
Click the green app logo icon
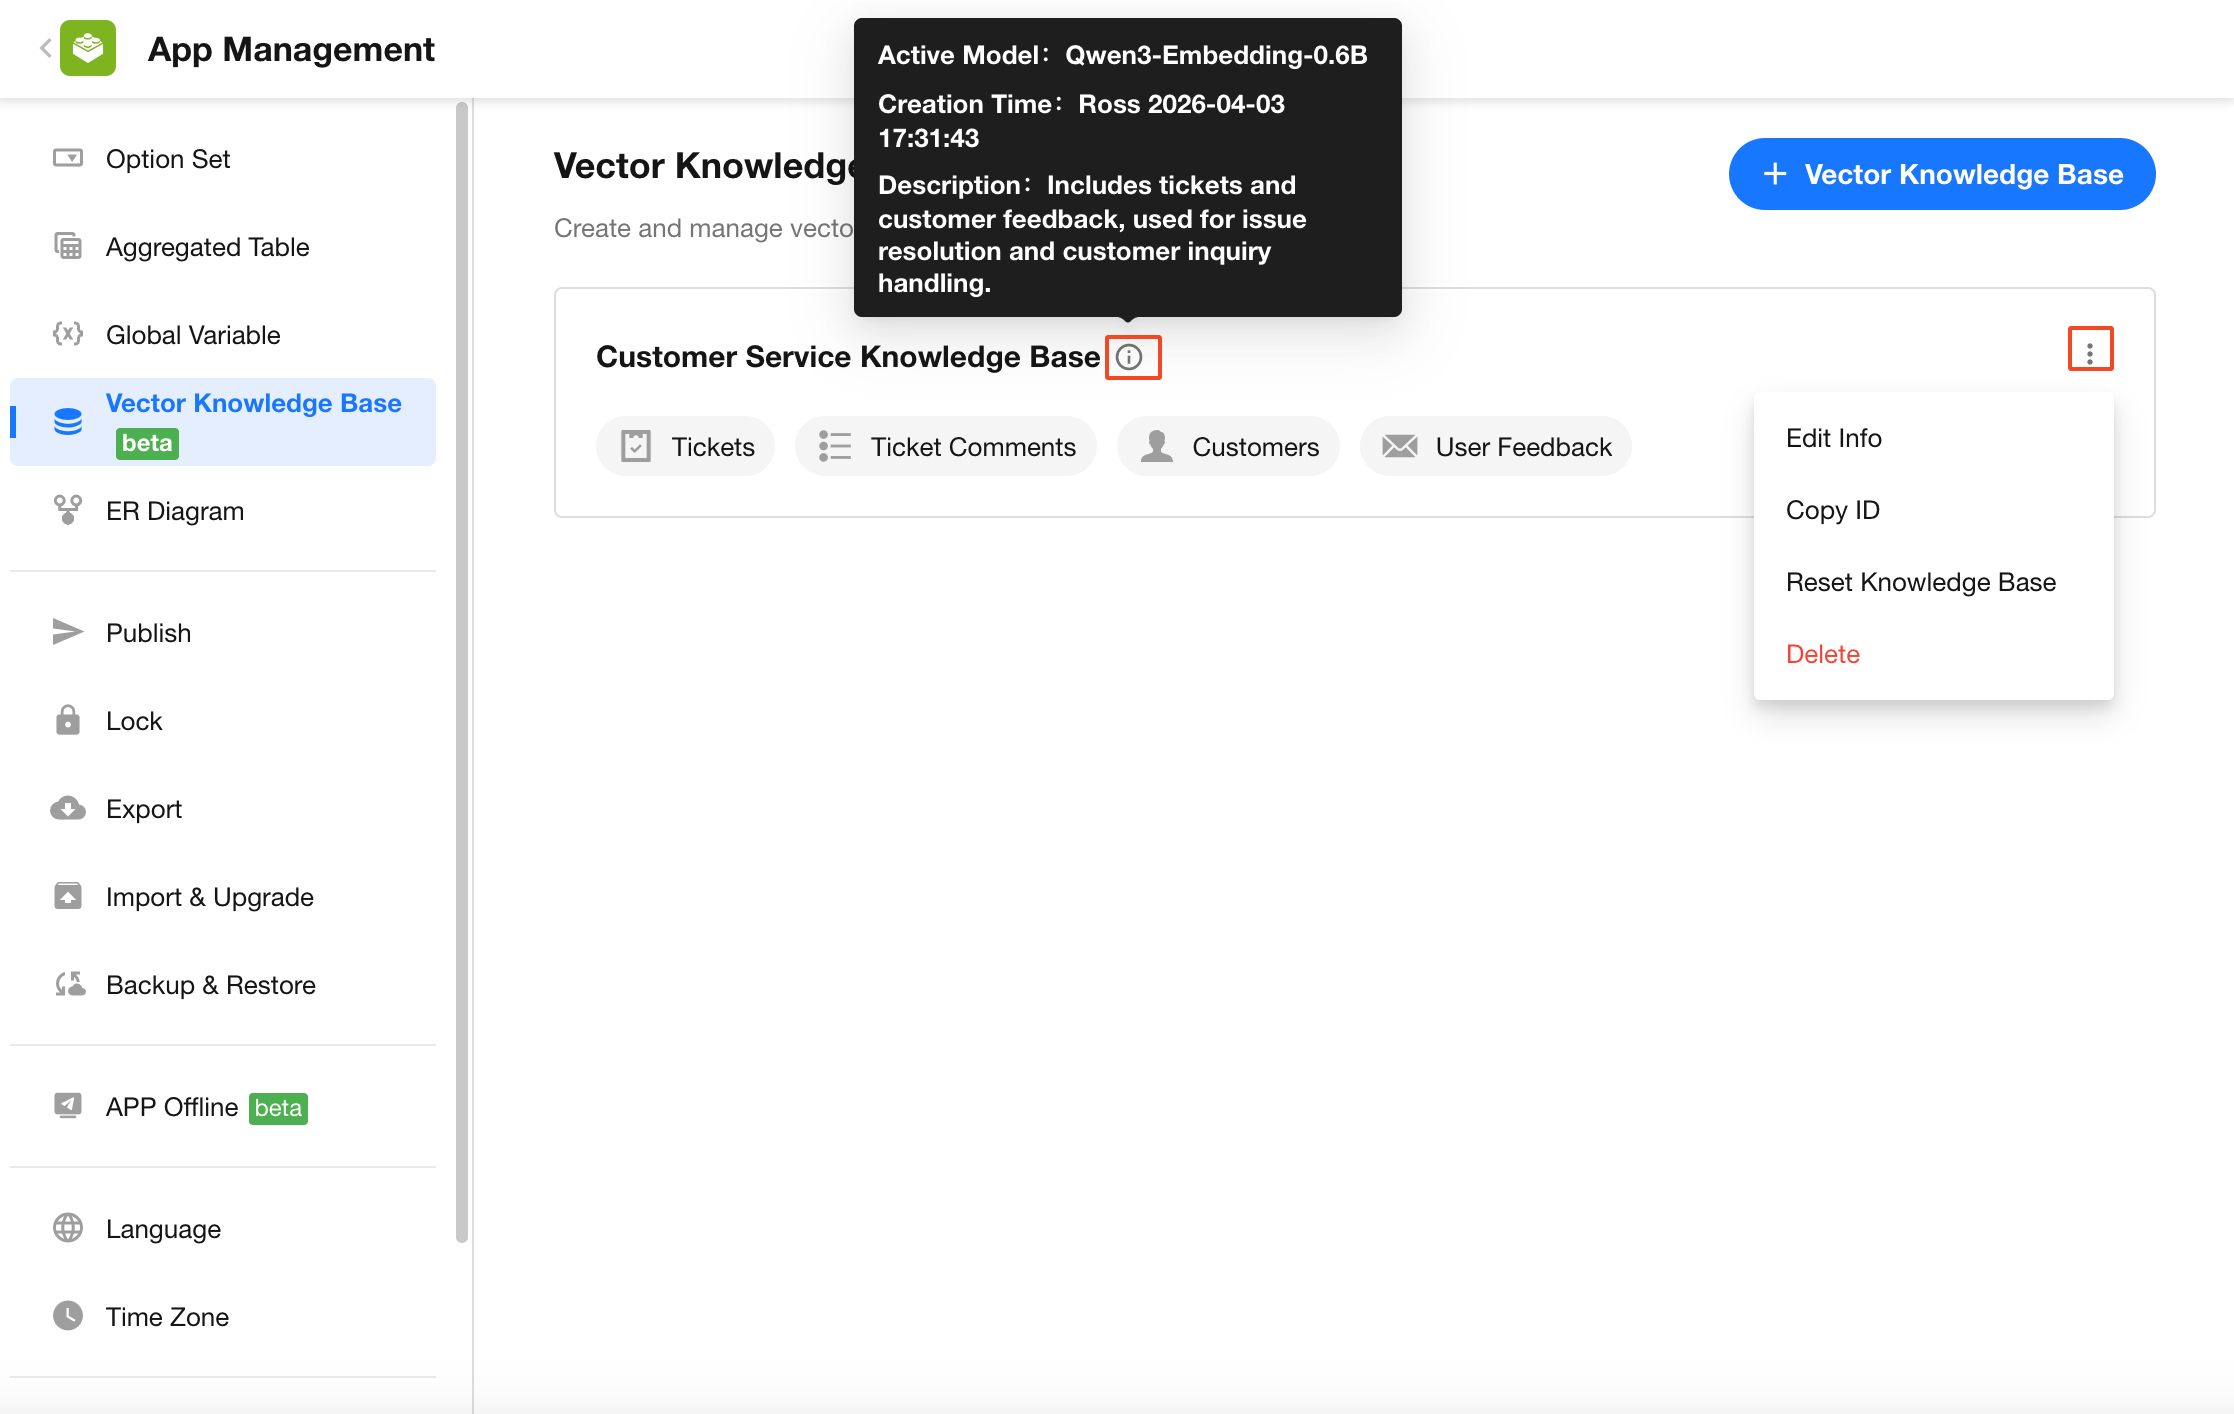pos(88,48)
